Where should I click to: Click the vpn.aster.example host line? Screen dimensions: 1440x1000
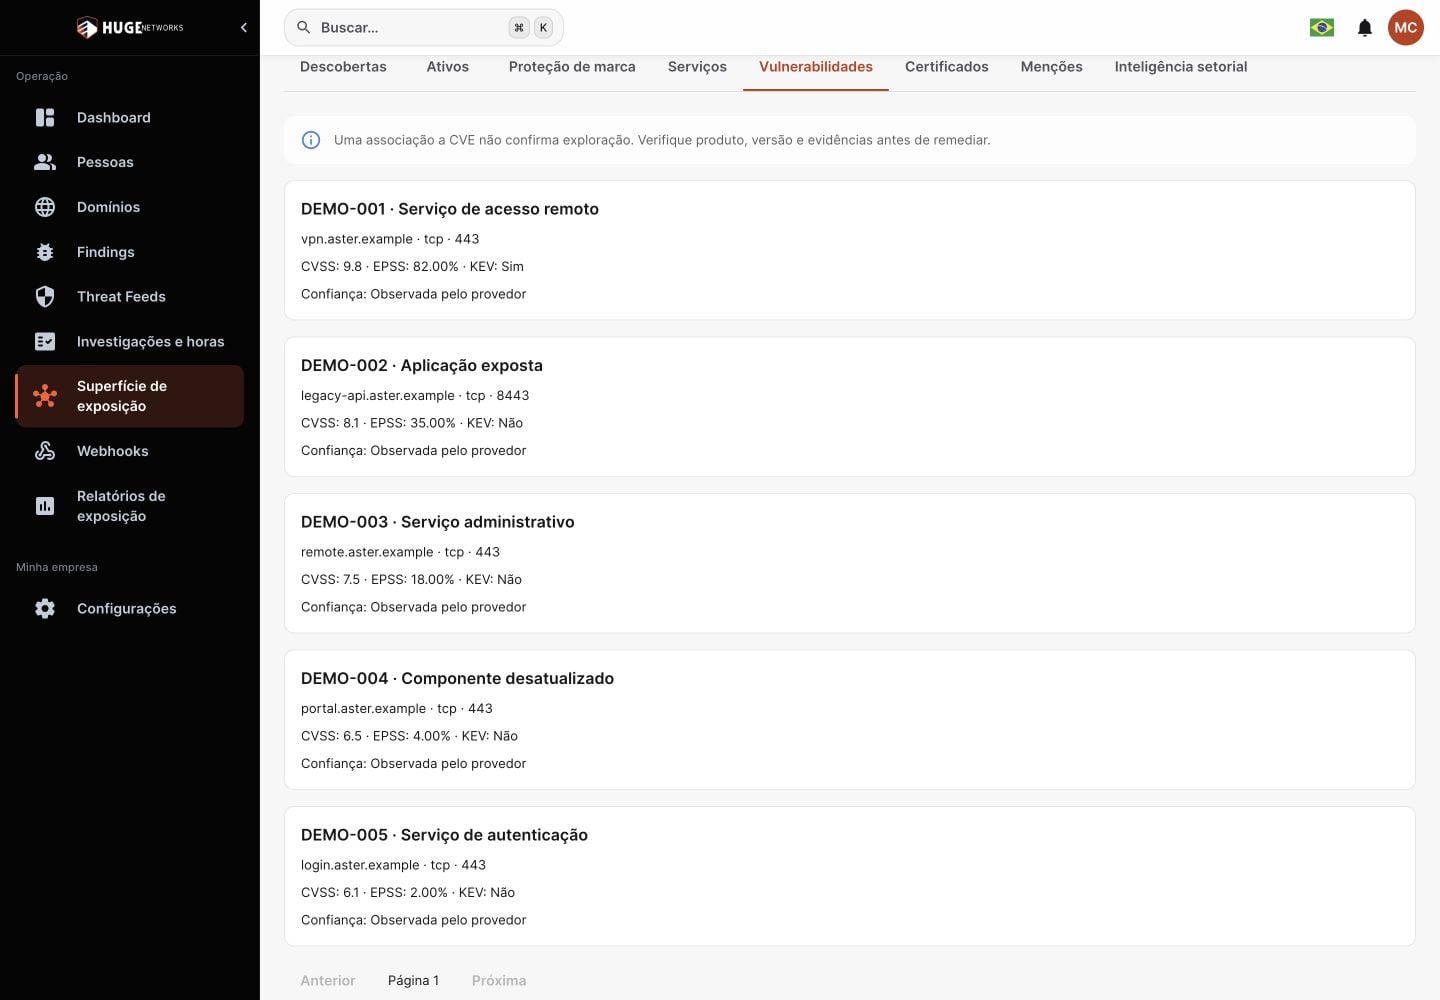pos(390,239)
